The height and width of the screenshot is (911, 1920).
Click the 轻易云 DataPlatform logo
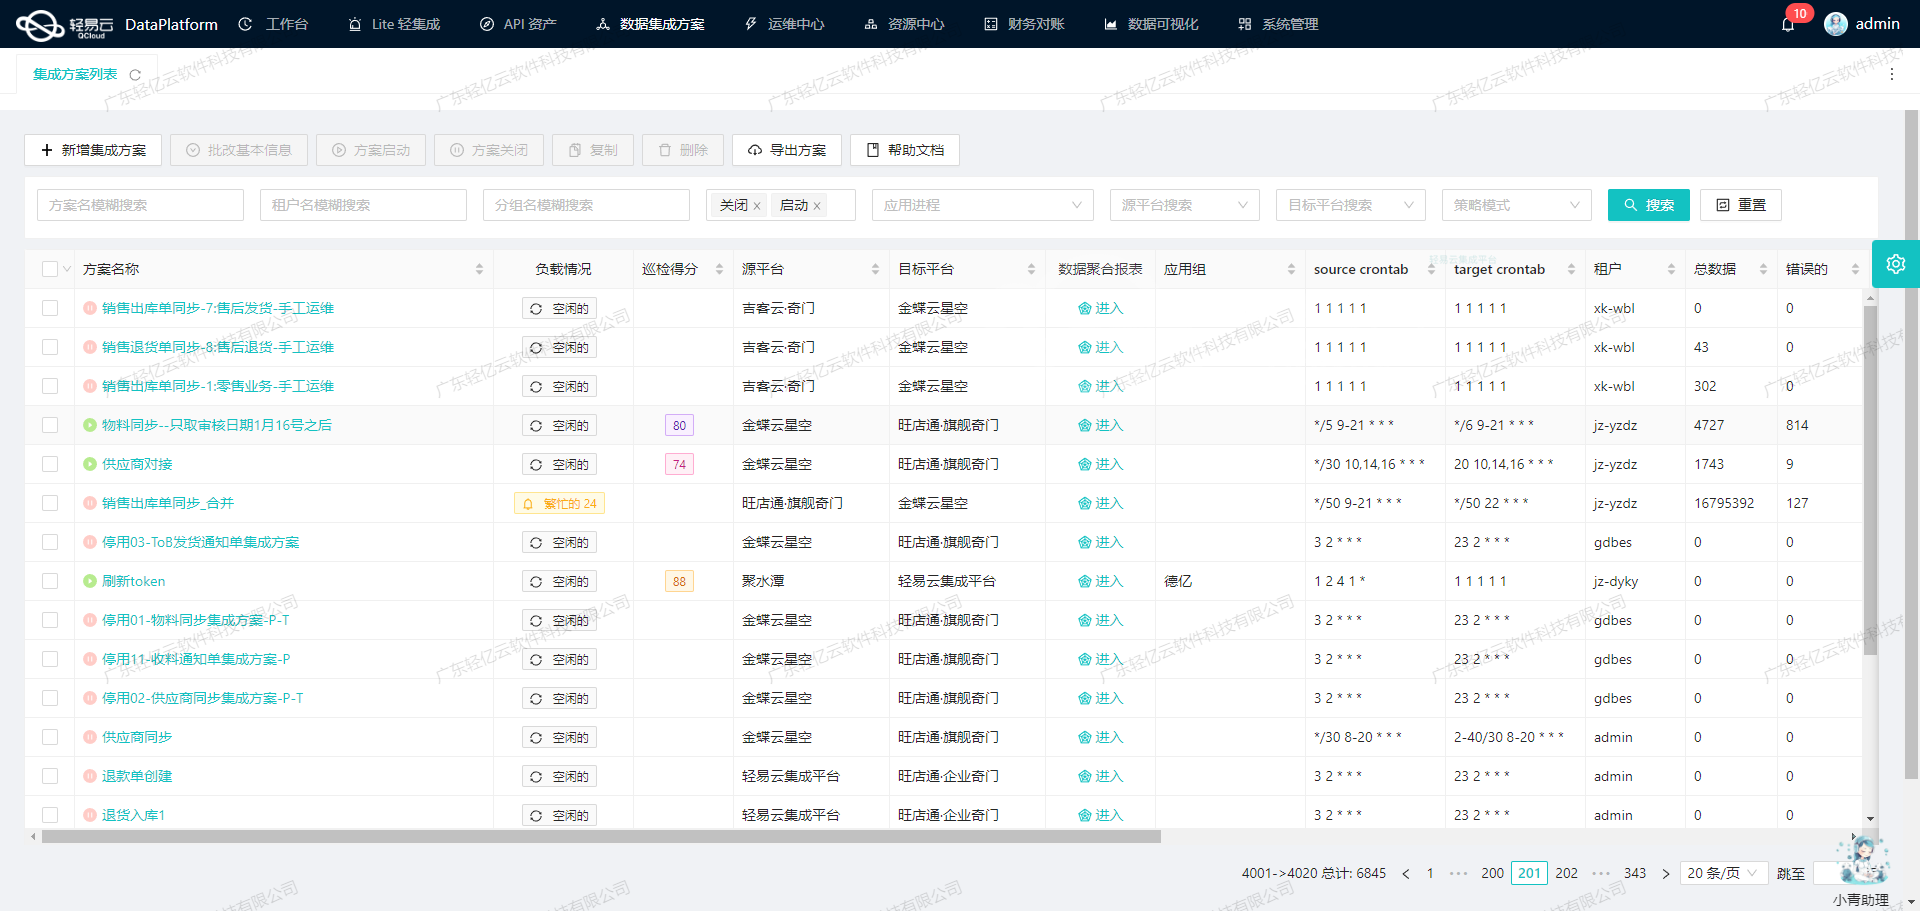pos(117,24)
